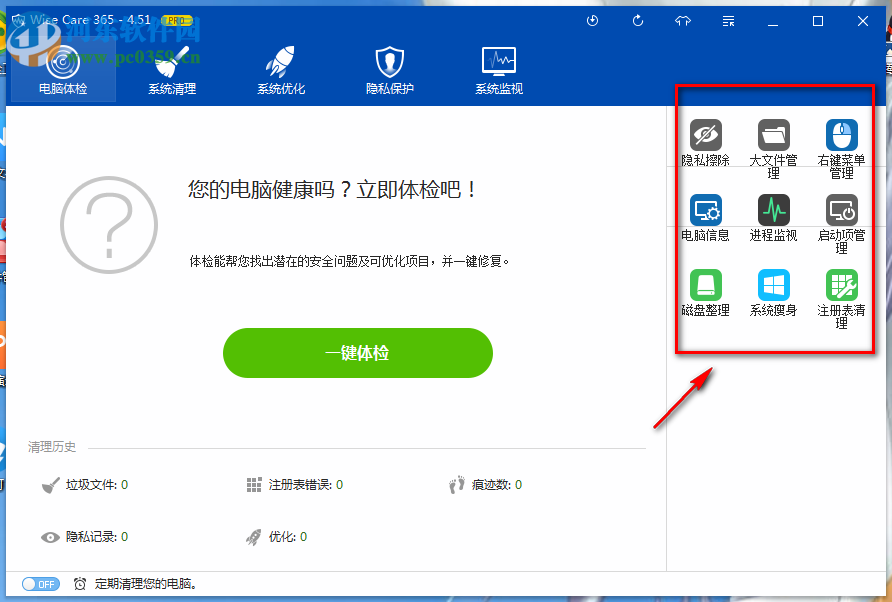The height and width of the screenshot is (602, 892).
Task: Click the alarm clock icon for scheduled cleaning
Action: click(x=82, y=584)
